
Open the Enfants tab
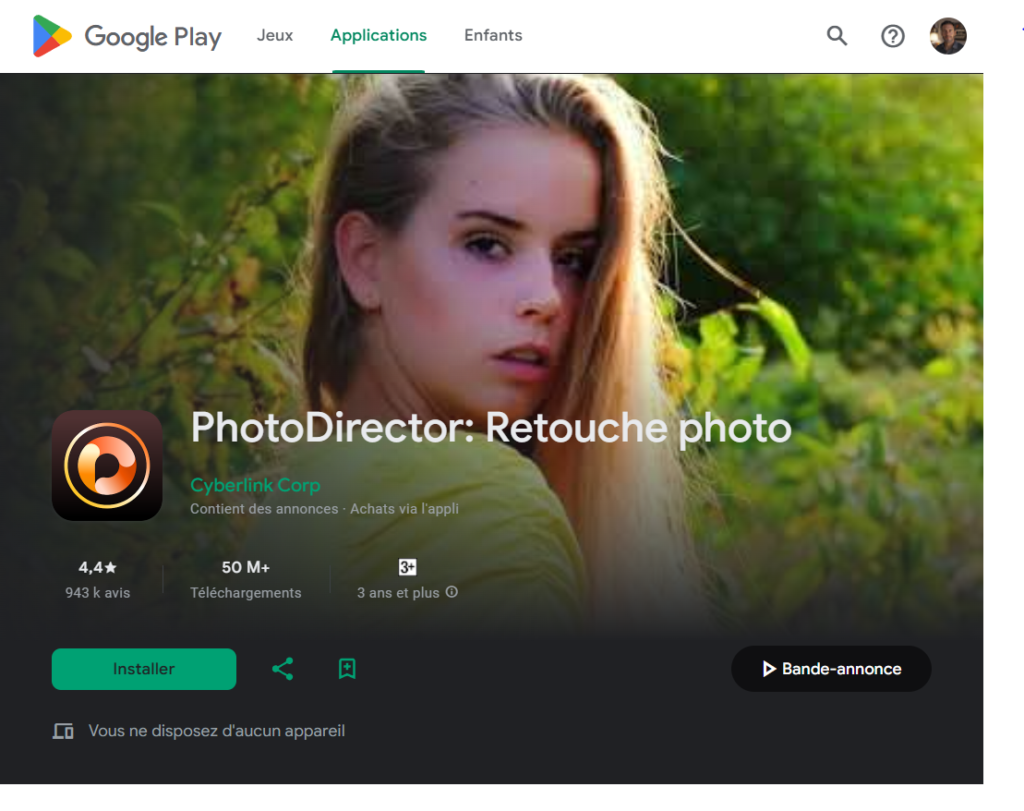coord(493,35)
